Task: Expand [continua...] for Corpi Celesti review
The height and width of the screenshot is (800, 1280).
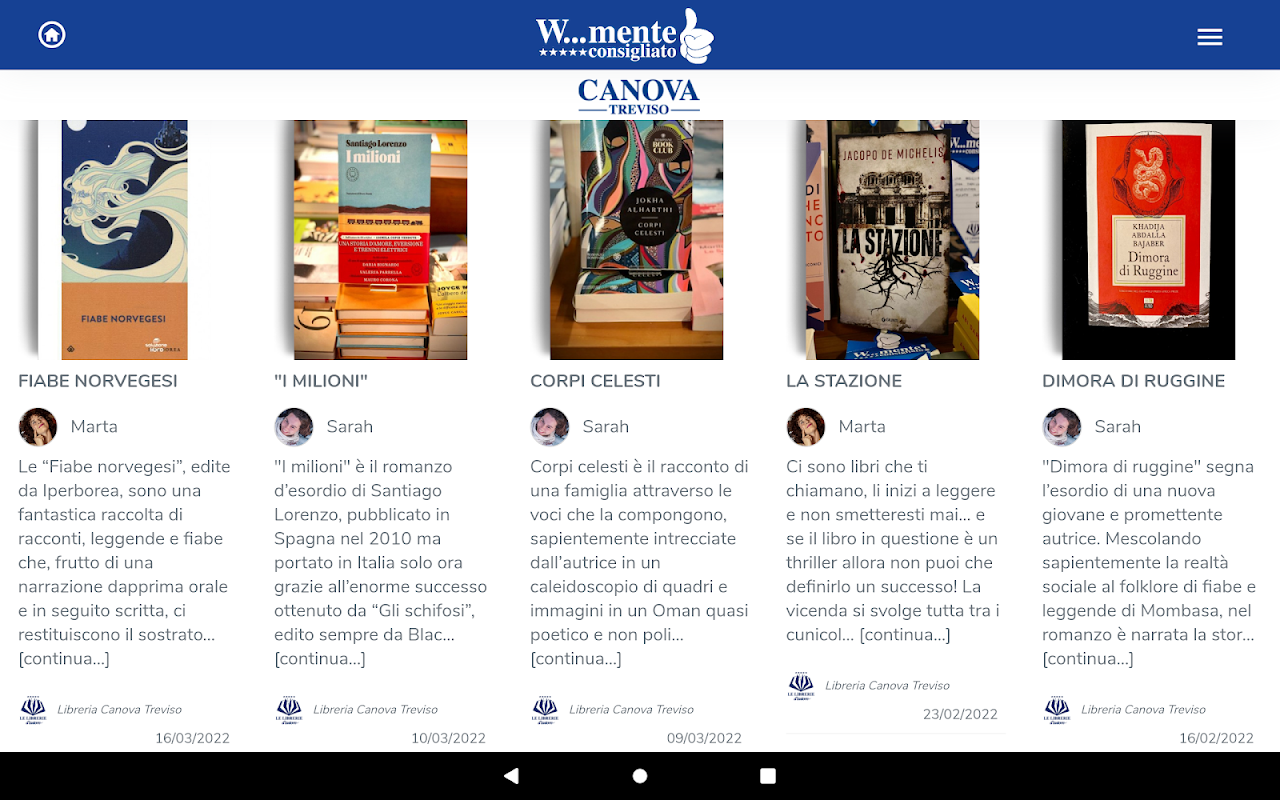Action: tap(576, 659)
